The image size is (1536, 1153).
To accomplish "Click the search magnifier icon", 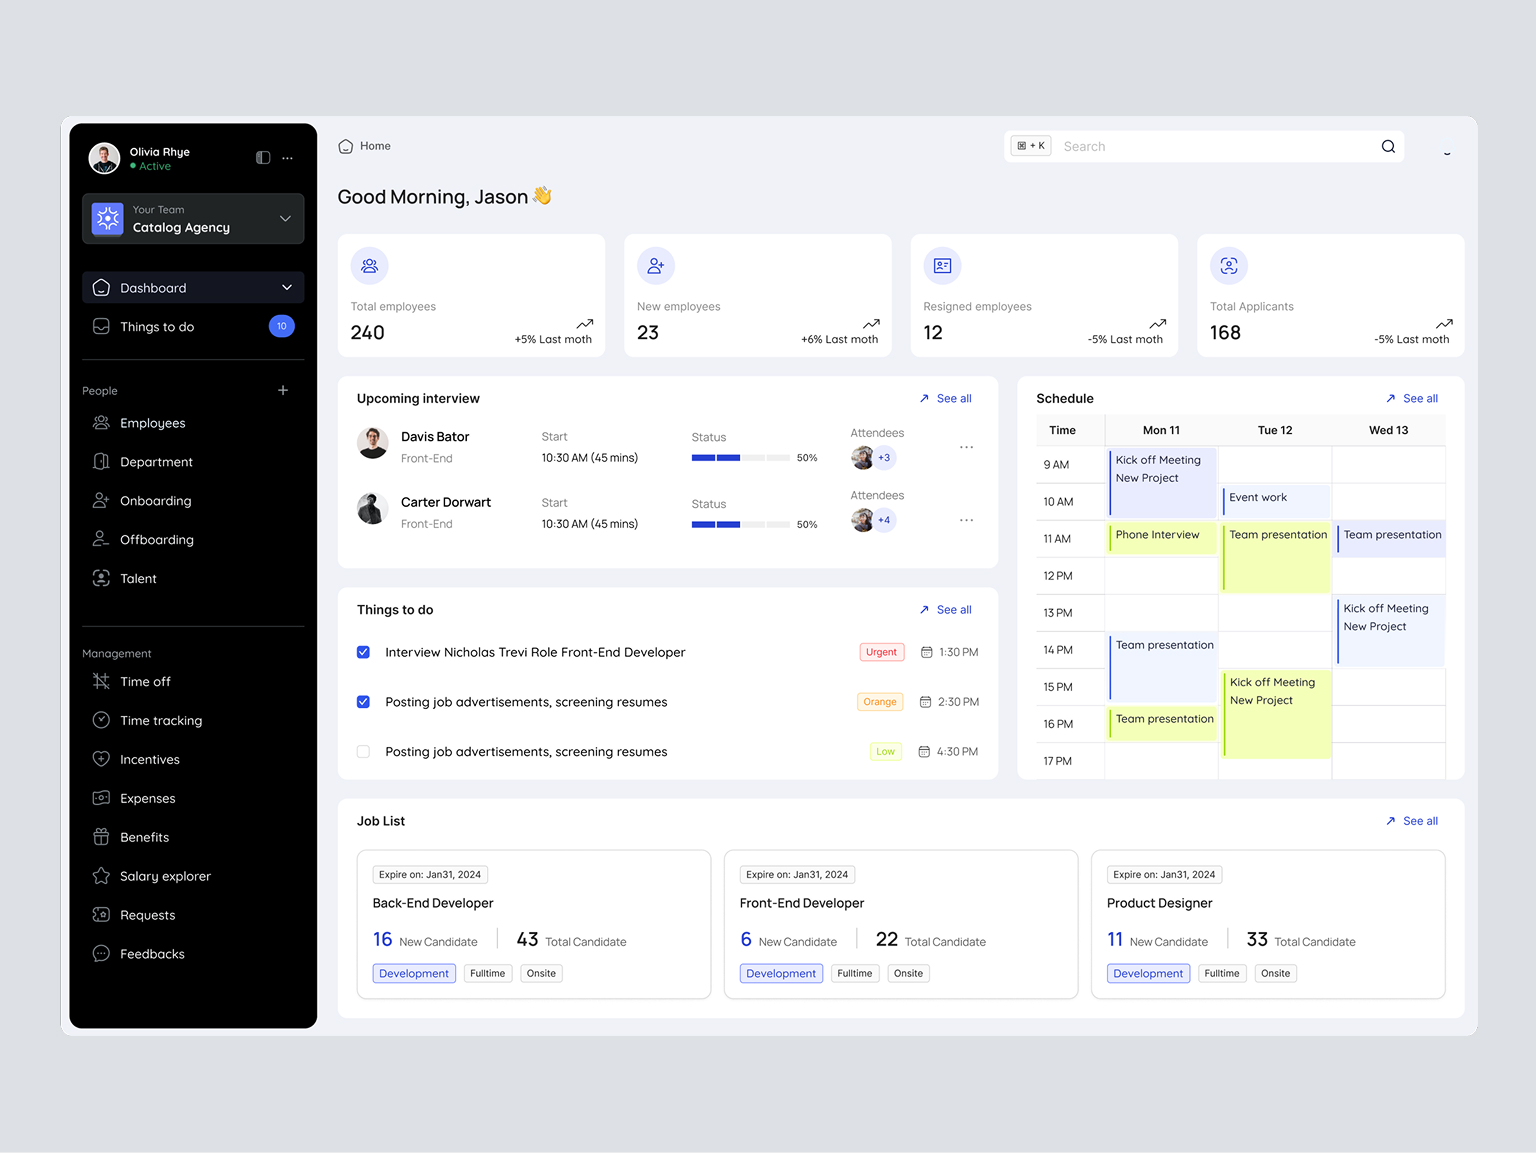I will pos(1388,146).
